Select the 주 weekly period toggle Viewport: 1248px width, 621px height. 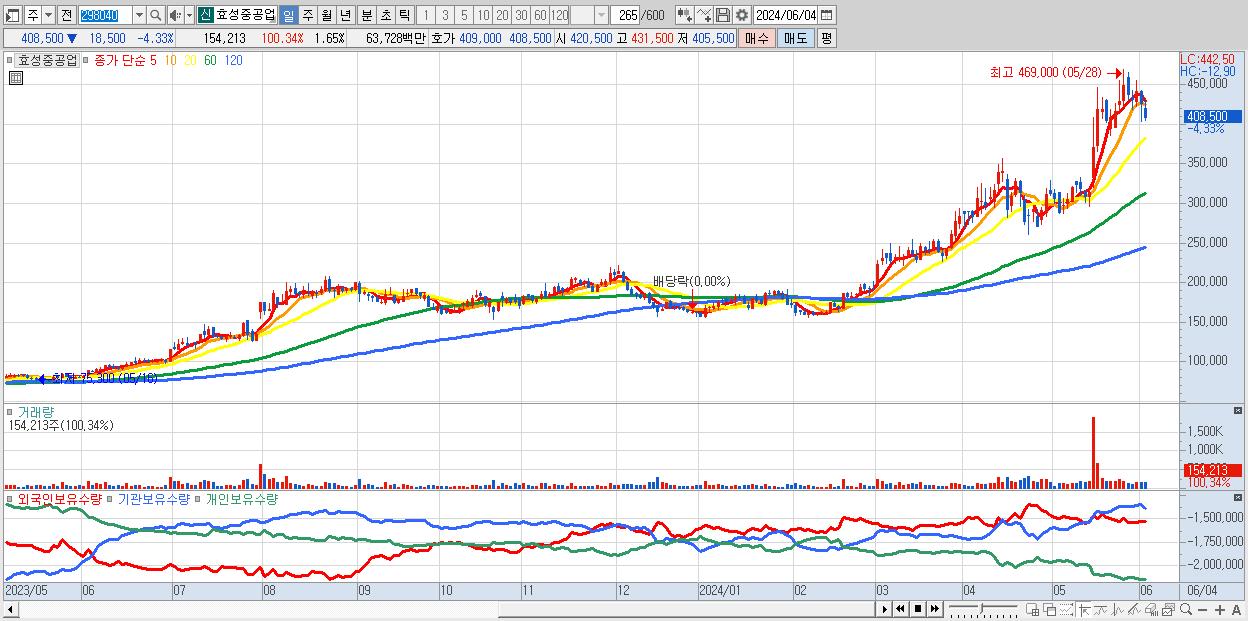307,15
